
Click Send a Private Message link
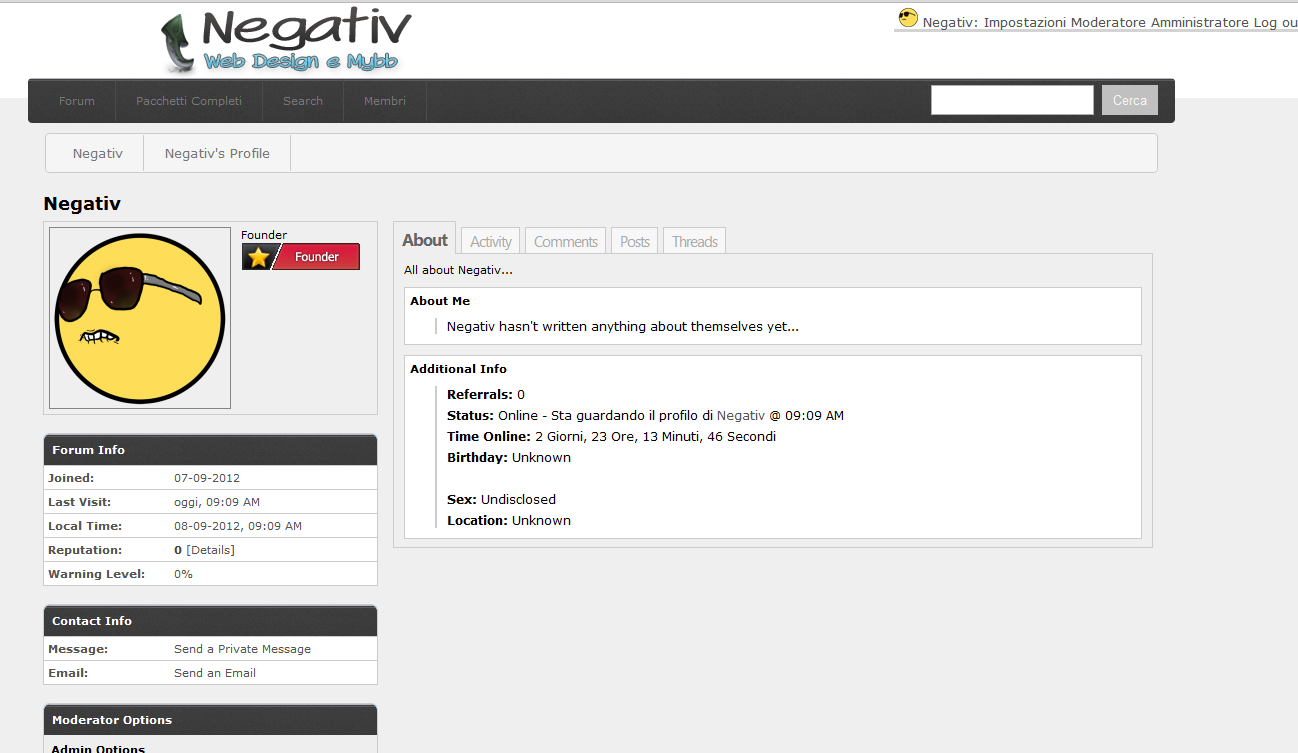(x=242, y=649)
